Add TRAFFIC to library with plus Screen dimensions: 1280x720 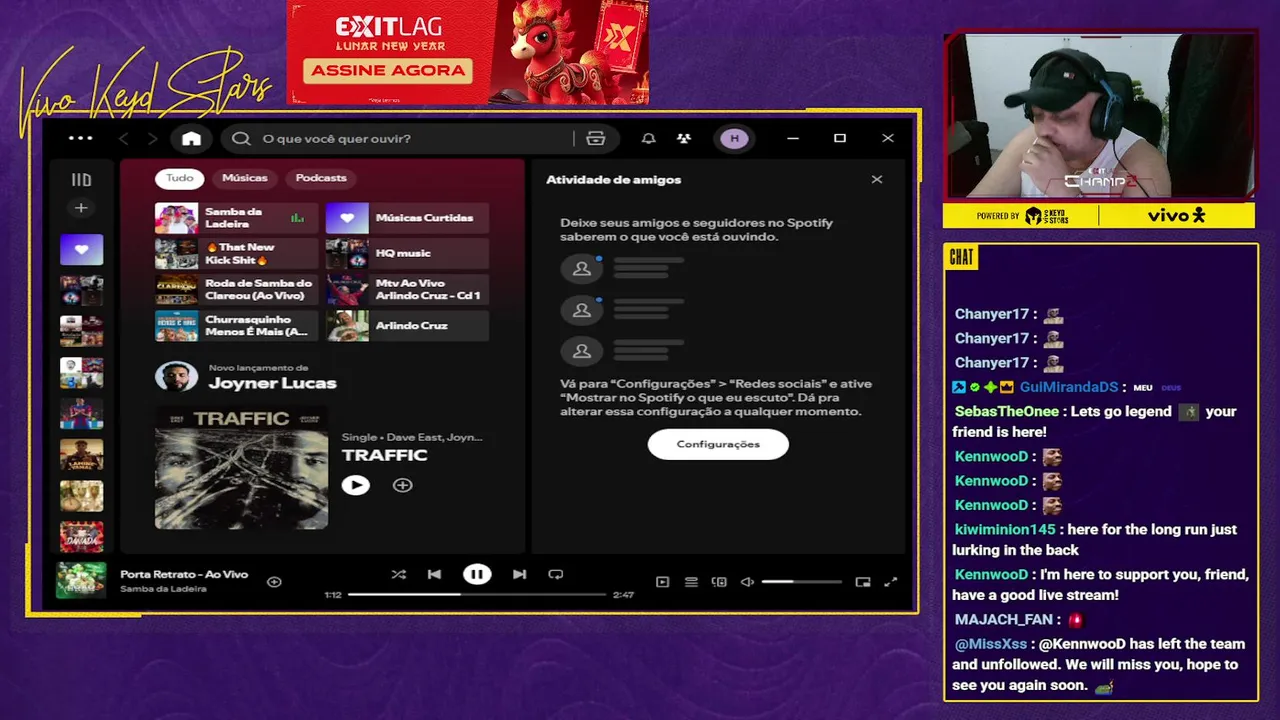[402, 485]
